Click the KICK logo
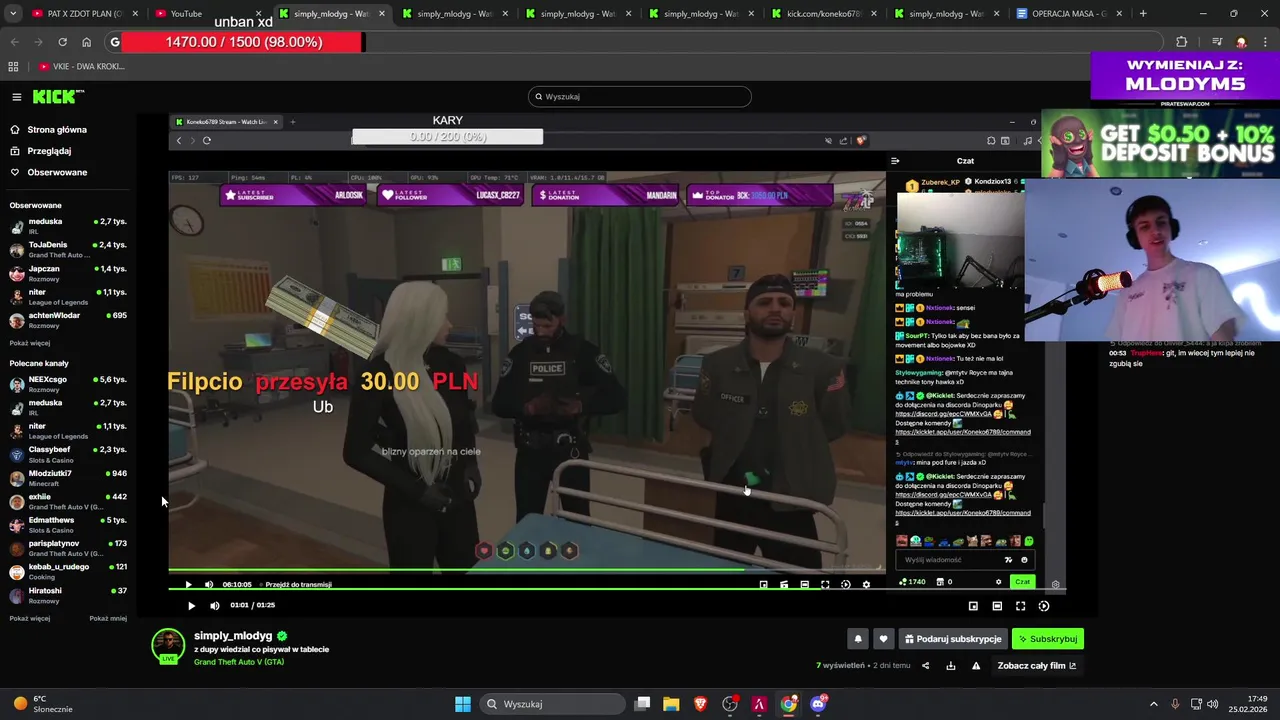1280x720 pixels. click(58, 97)
